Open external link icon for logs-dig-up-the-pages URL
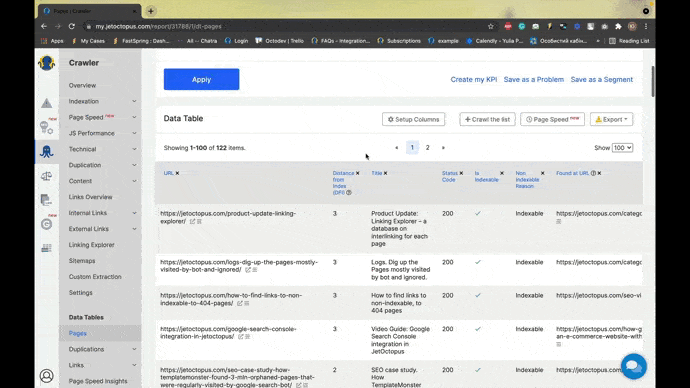690x388 pixels. point(248,270)
